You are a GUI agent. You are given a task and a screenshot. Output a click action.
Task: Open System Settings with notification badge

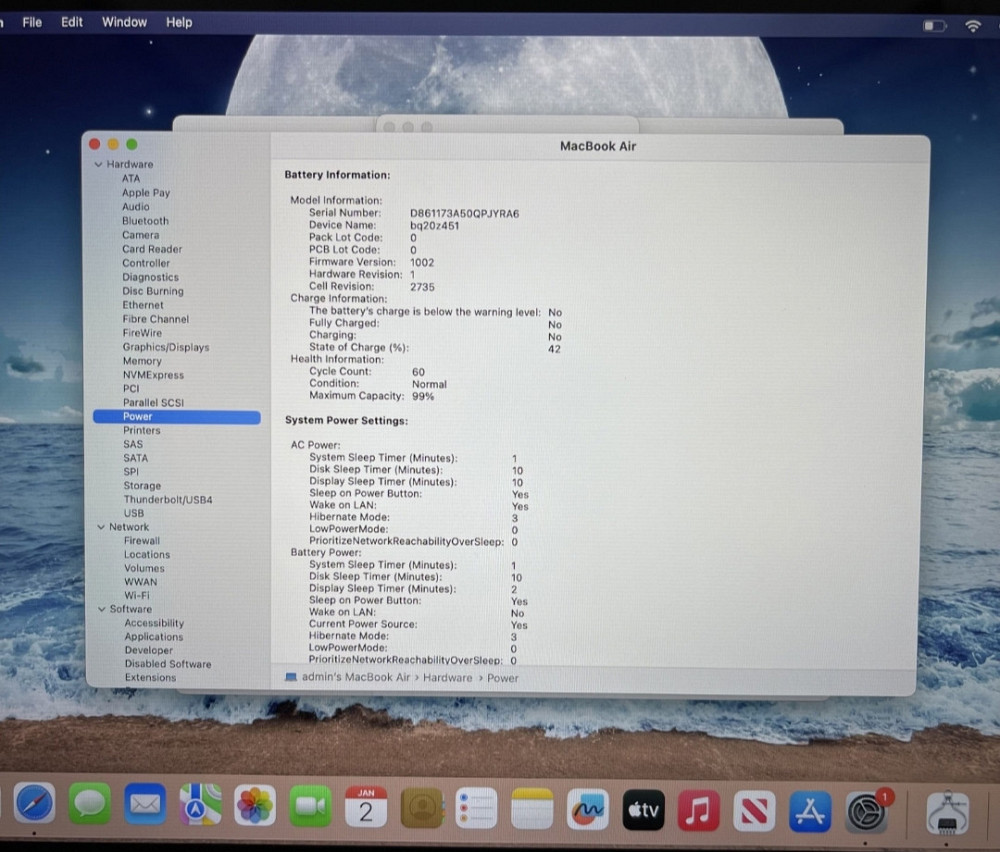click(x=864, y=808)
